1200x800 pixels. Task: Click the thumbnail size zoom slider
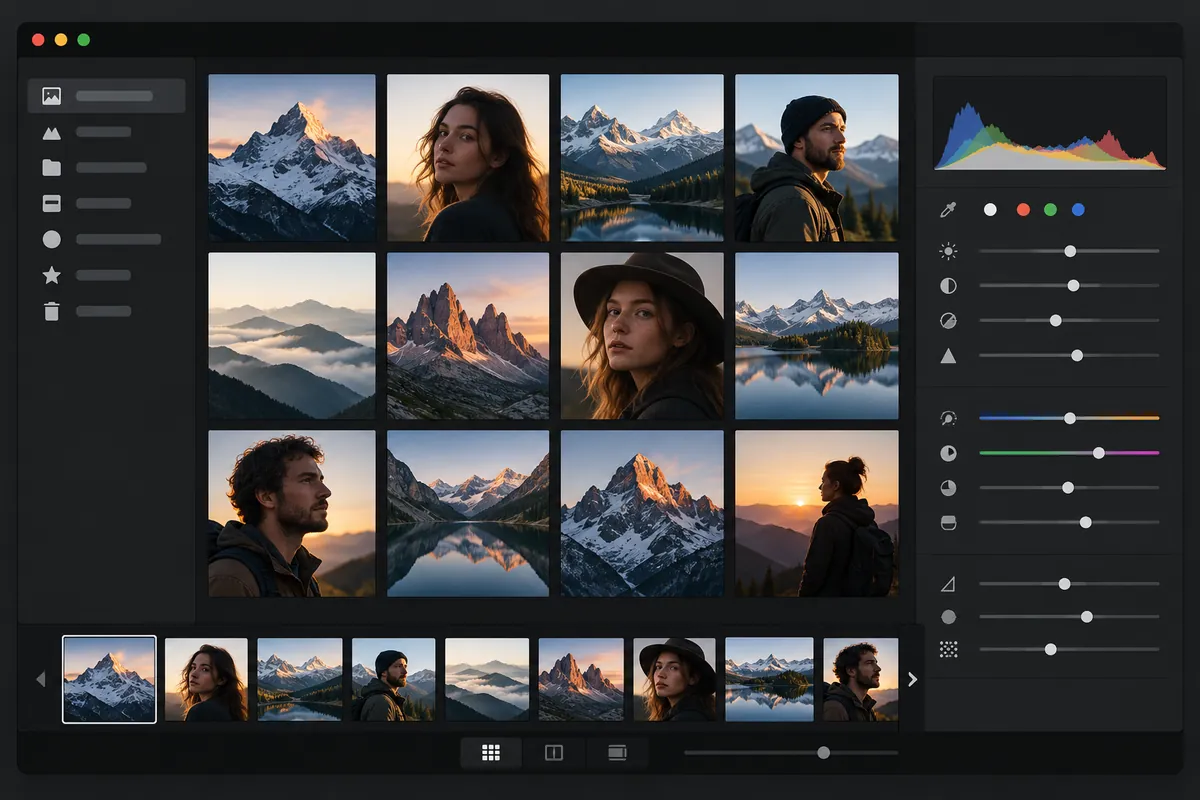click(791, 753)
